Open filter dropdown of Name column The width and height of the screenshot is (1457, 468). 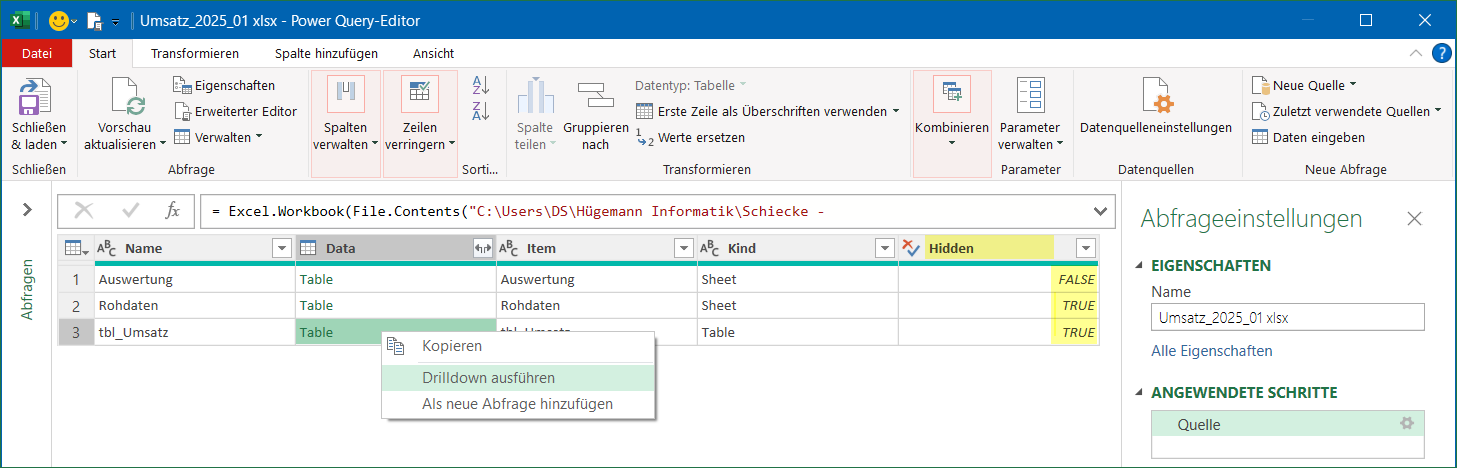point(281,248)
